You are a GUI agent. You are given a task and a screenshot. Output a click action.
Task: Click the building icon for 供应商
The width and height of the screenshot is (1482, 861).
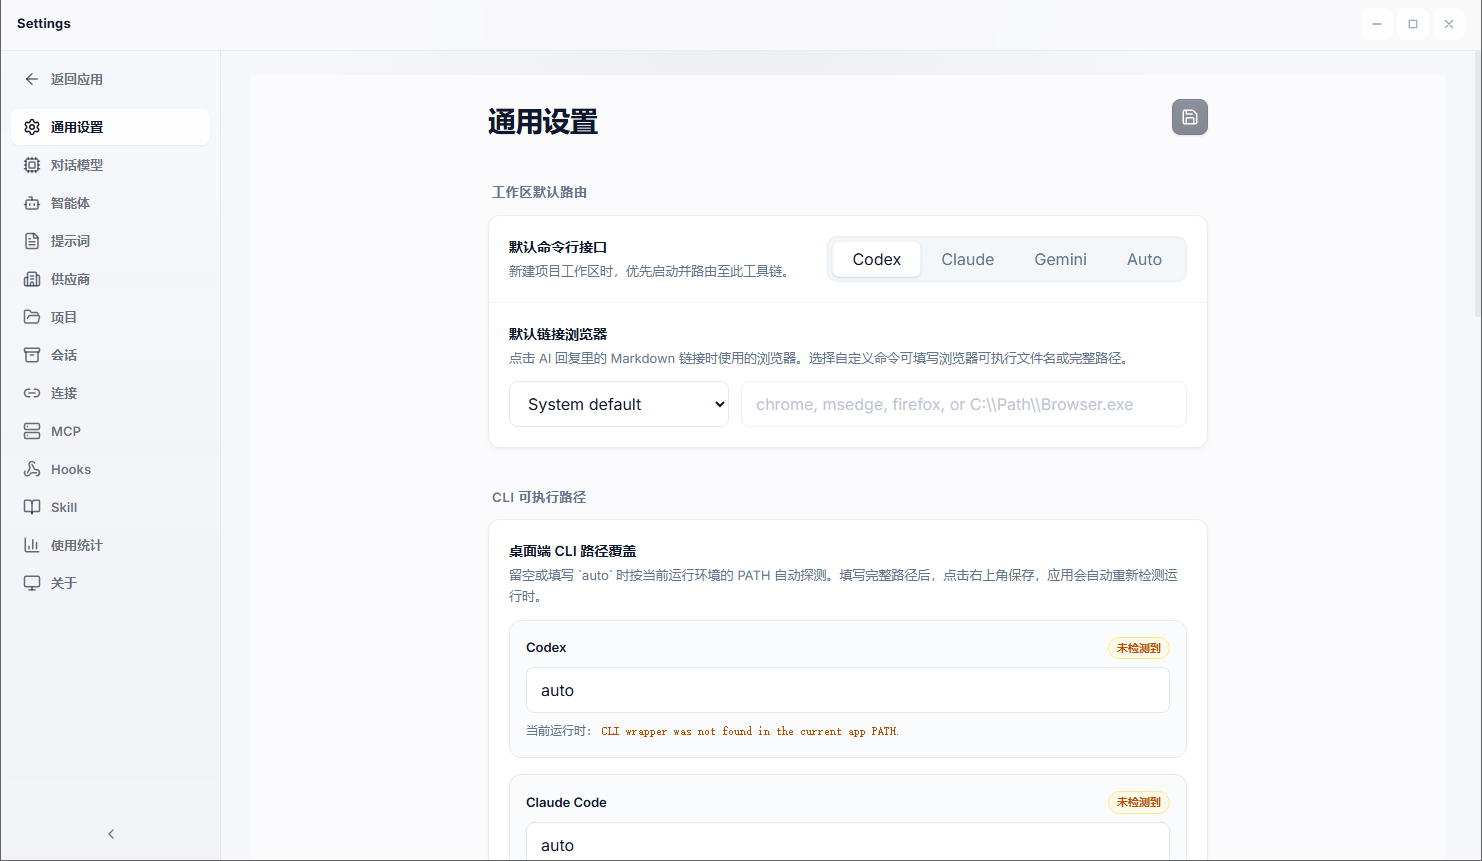32,279
